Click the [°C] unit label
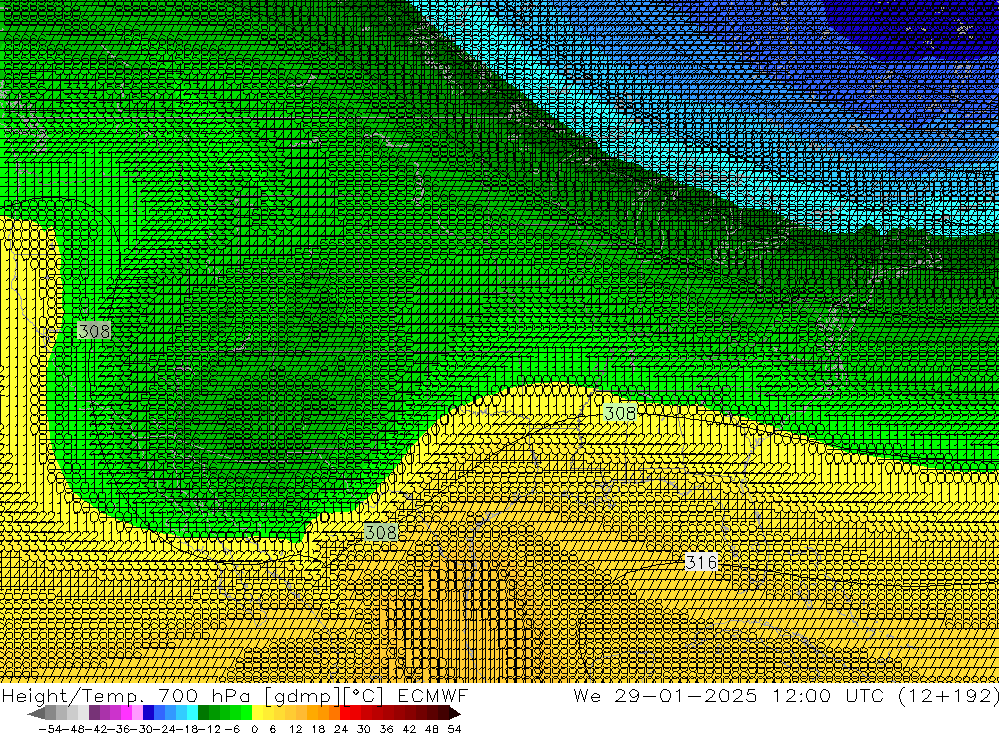The height and width of the screenshot is (733, 1000). tap(364, 696)
